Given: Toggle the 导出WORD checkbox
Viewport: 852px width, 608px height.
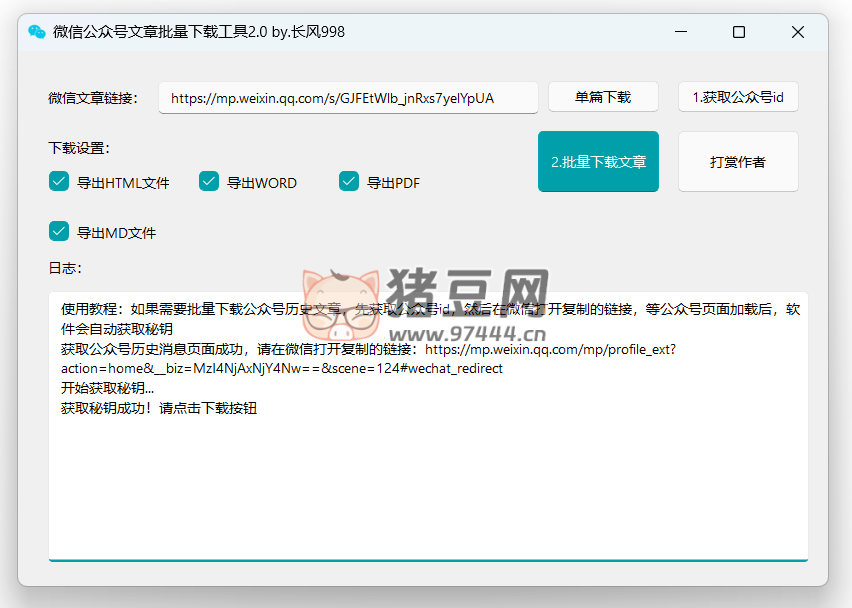Looking at the screenshot, I should 209,181.
